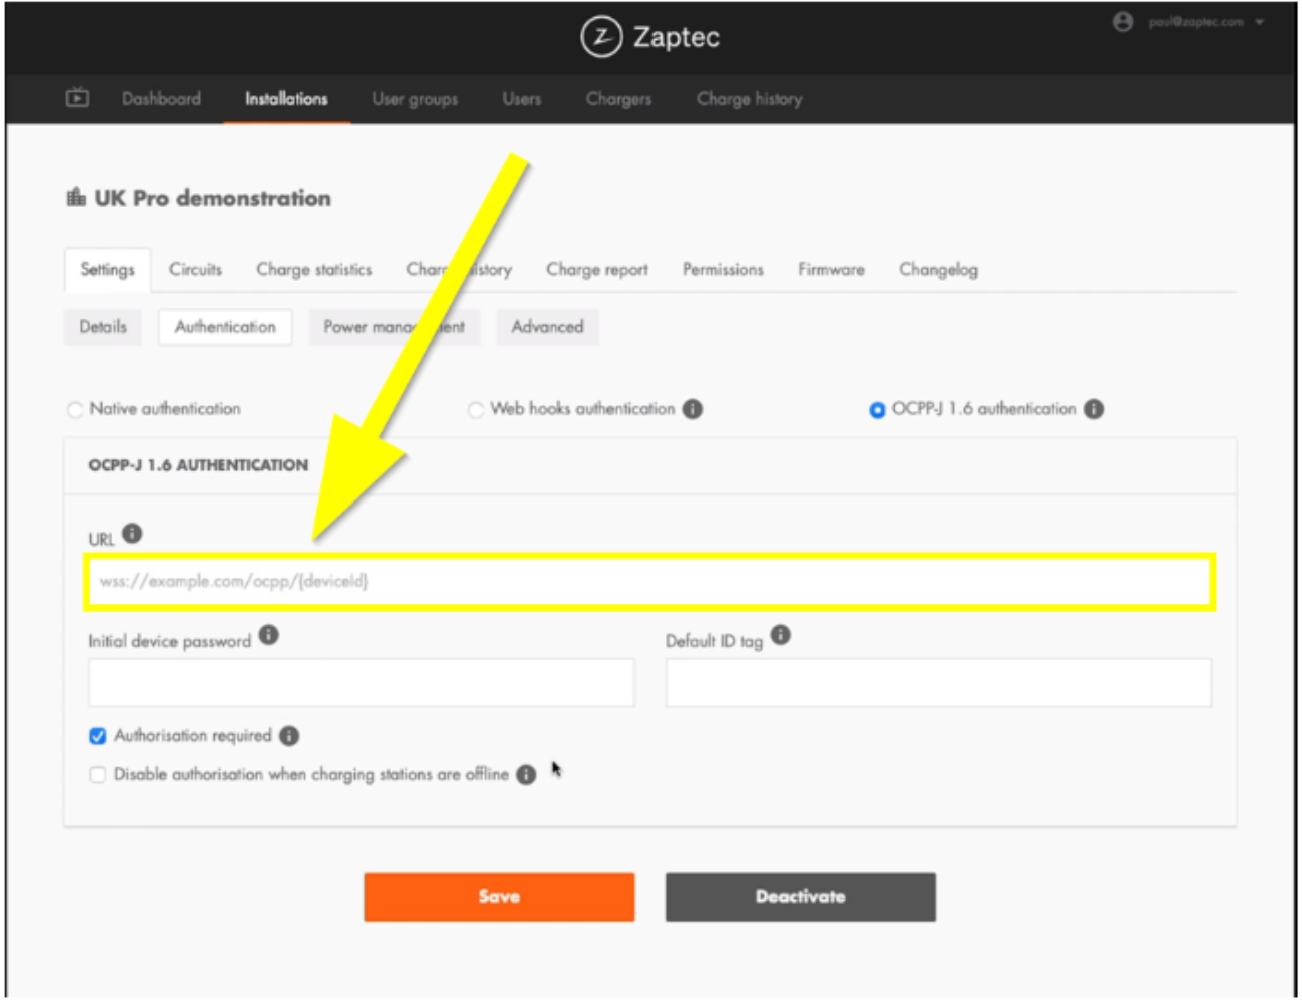The width and height of the screenshot is (1302, 1000).
Task: Enable Disable authorisation when charging stations offline
Action: point(97,775)
